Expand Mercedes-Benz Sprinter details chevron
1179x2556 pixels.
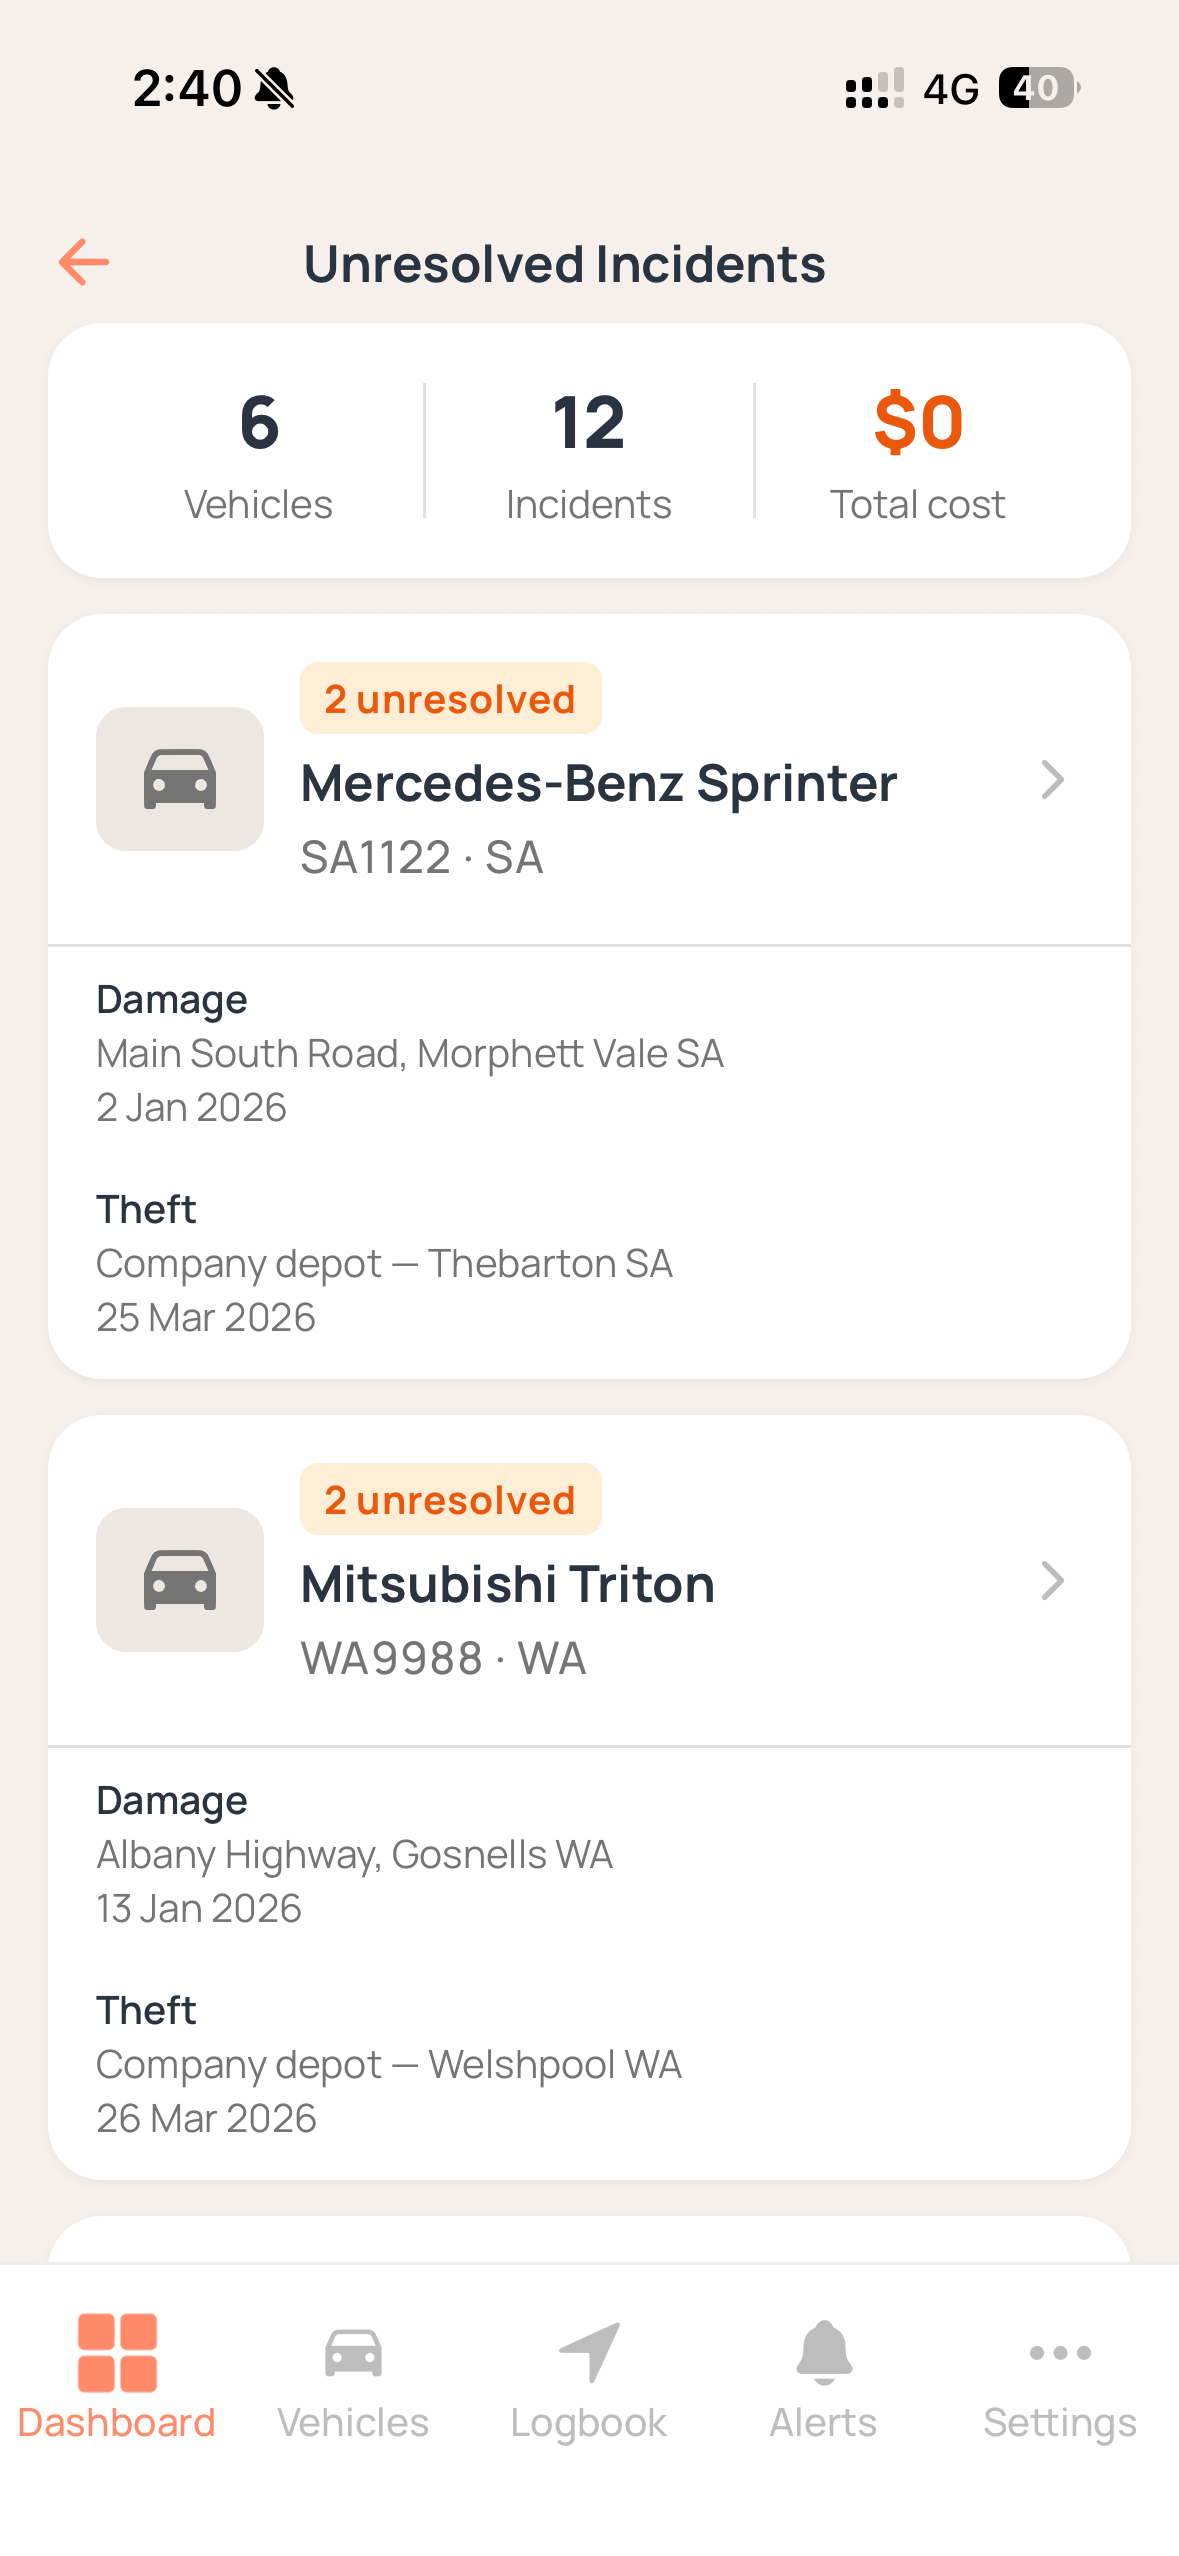1052,780
